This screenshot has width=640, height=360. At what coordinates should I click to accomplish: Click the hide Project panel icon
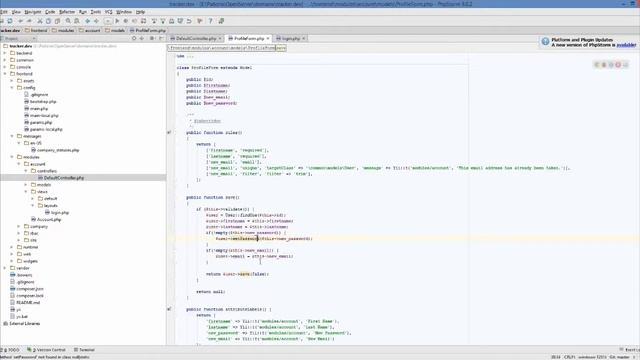(161, 38)
